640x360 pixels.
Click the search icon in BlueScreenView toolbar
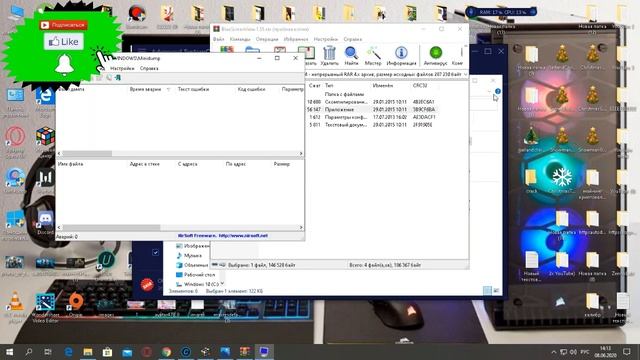(x=109, y=78)
